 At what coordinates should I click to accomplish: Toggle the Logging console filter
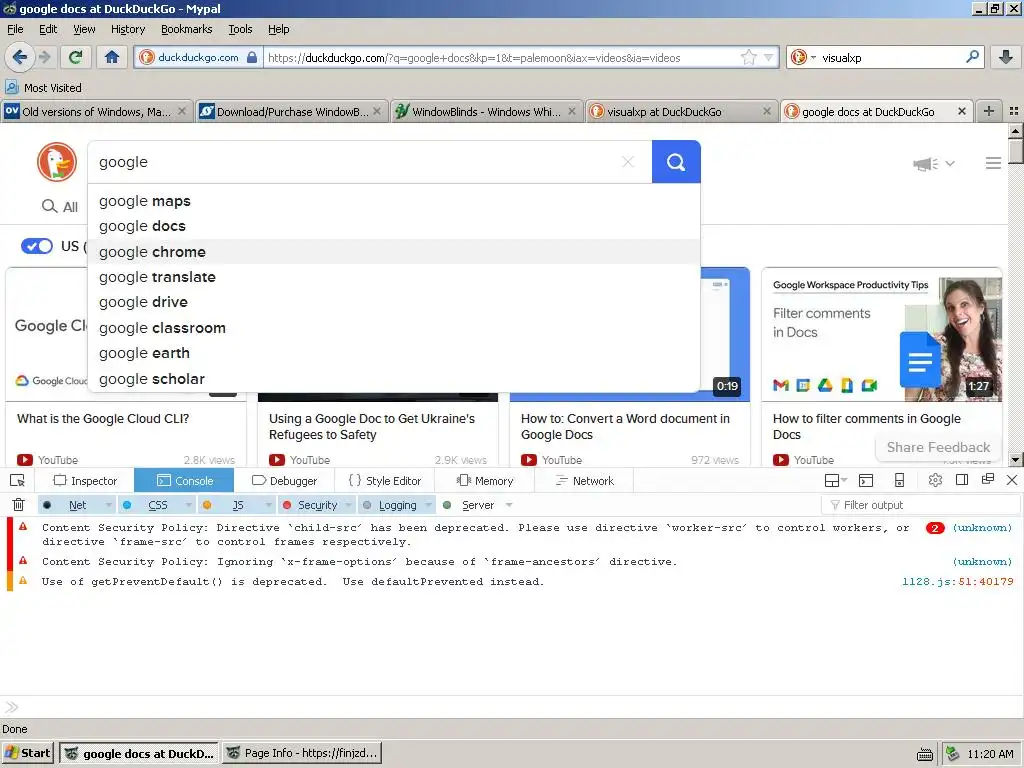point(391,505)
